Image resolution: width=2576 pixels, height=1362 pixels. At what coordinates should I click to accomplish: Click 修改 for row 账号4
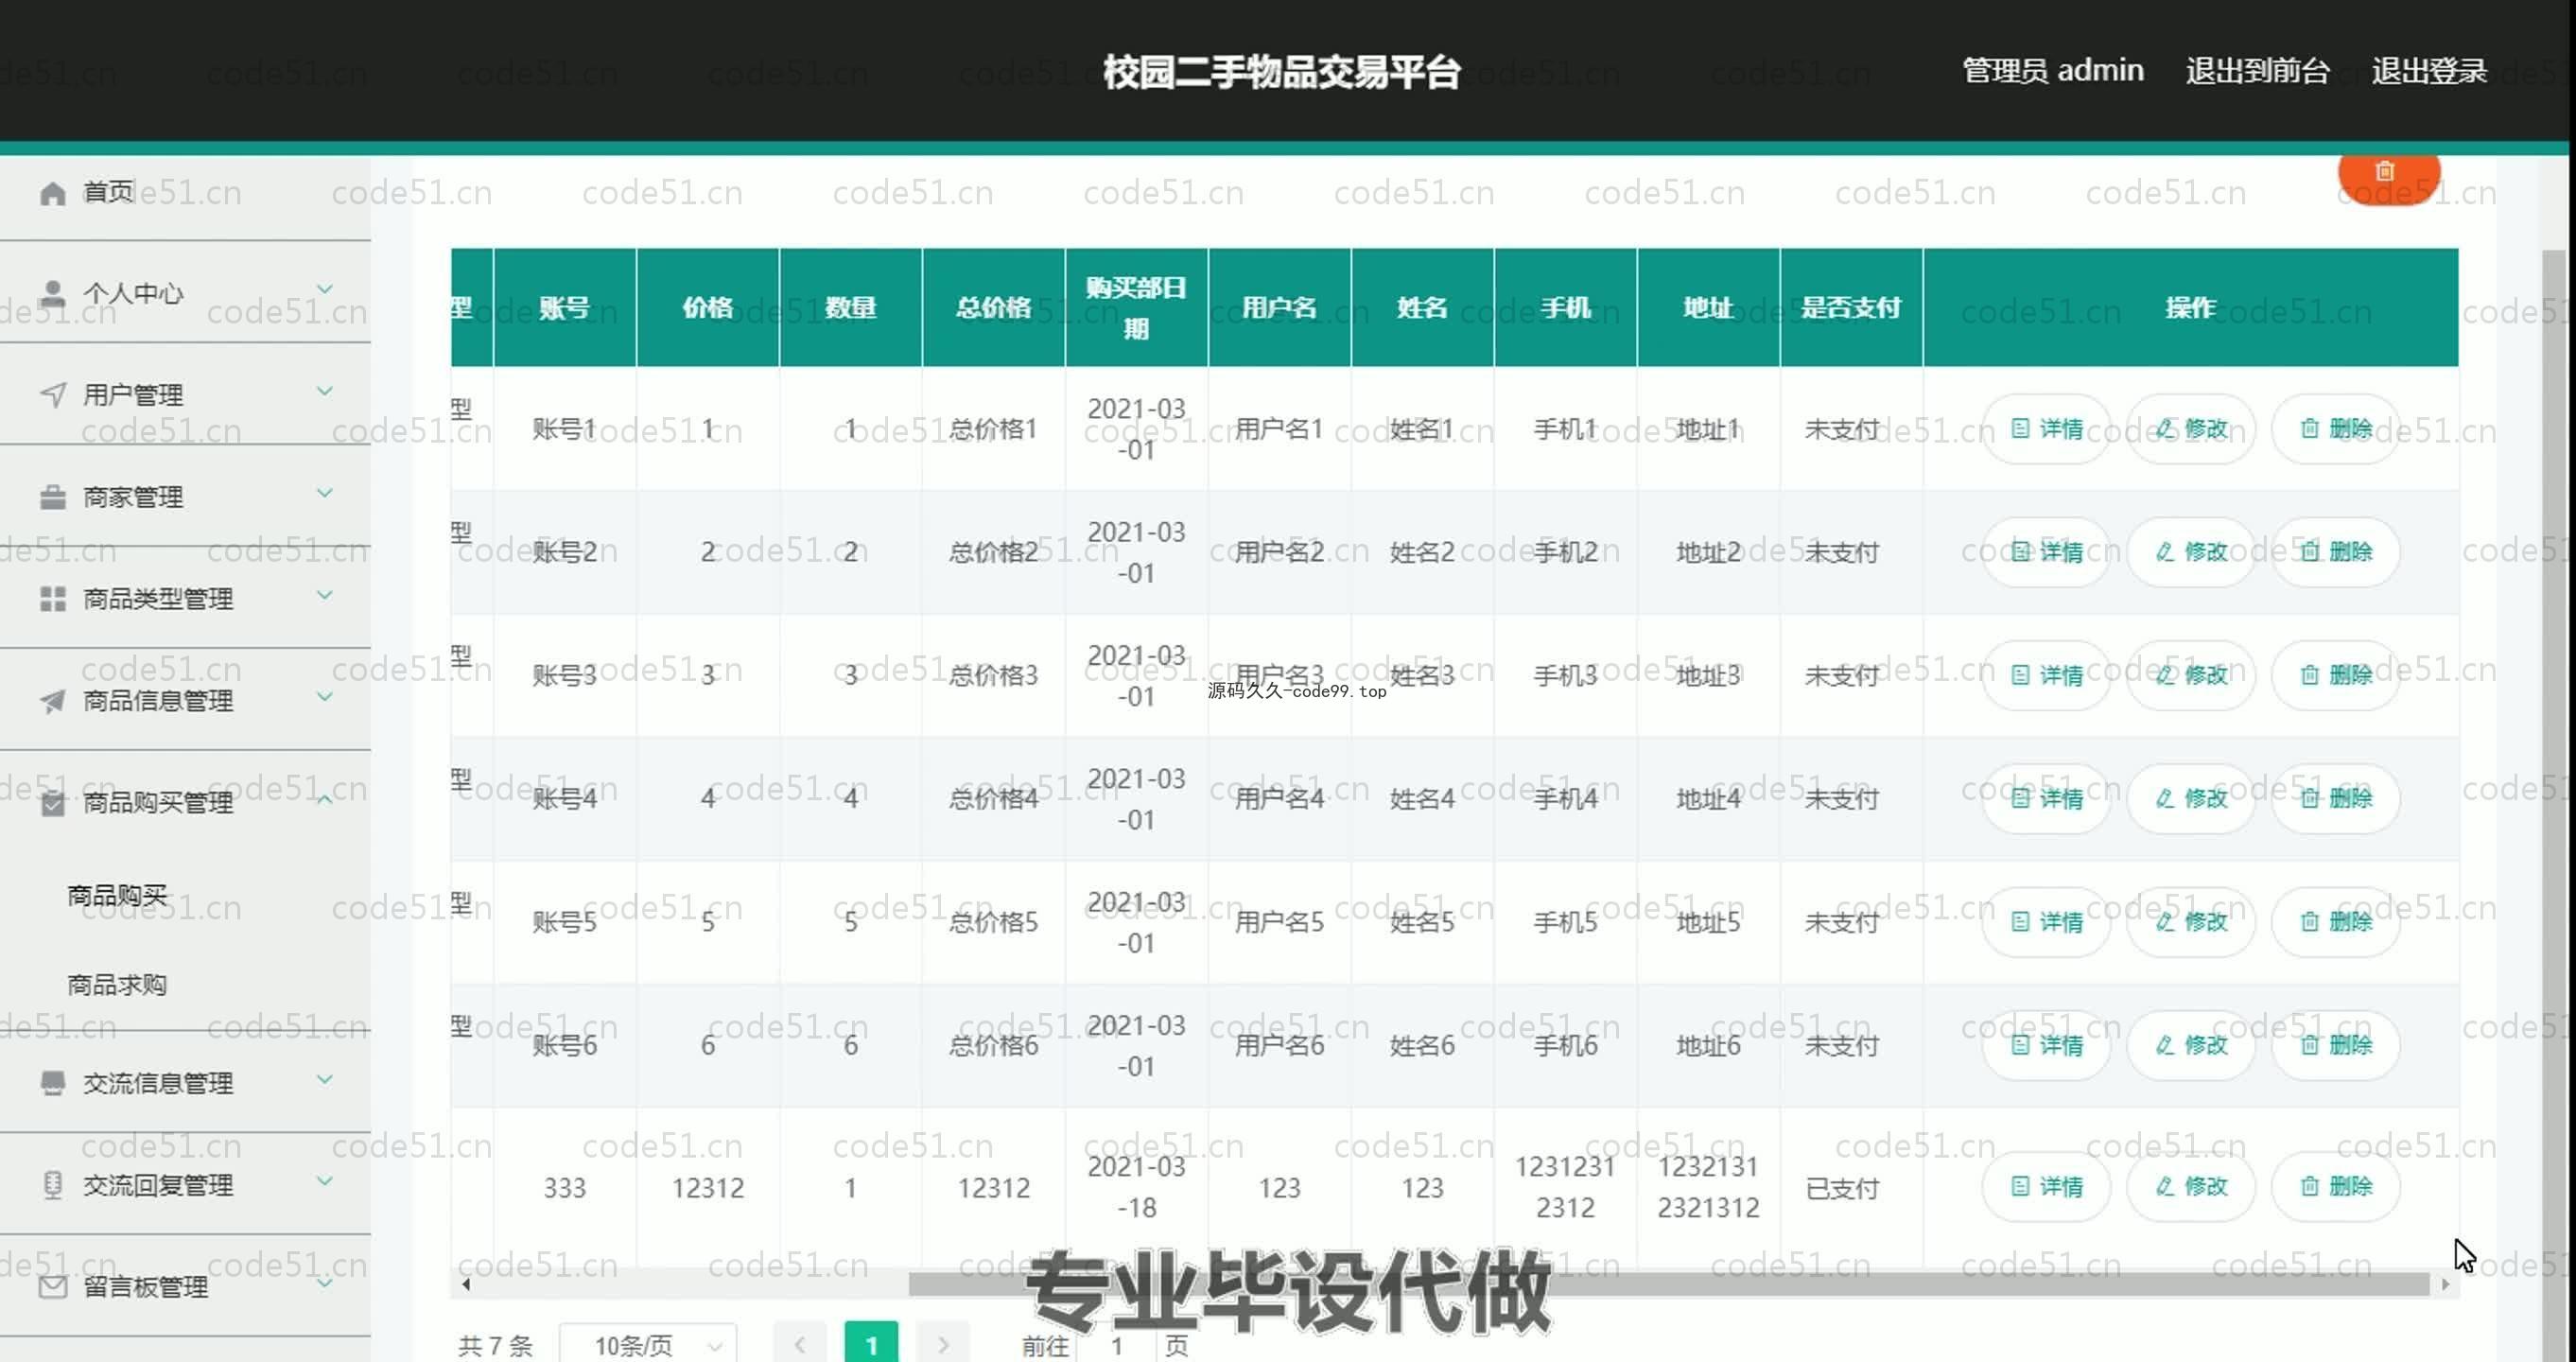pos(2191,798)
